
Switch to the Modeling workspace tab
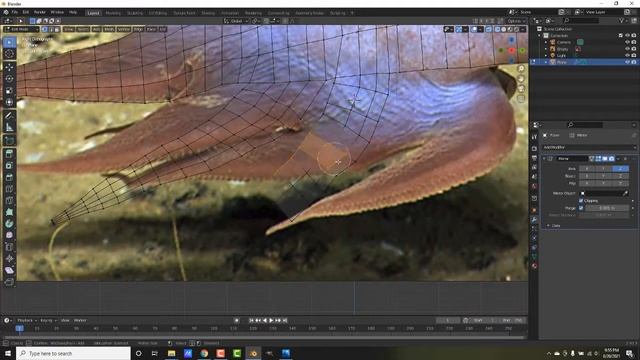pyautogui.click(x=113, y=13)
